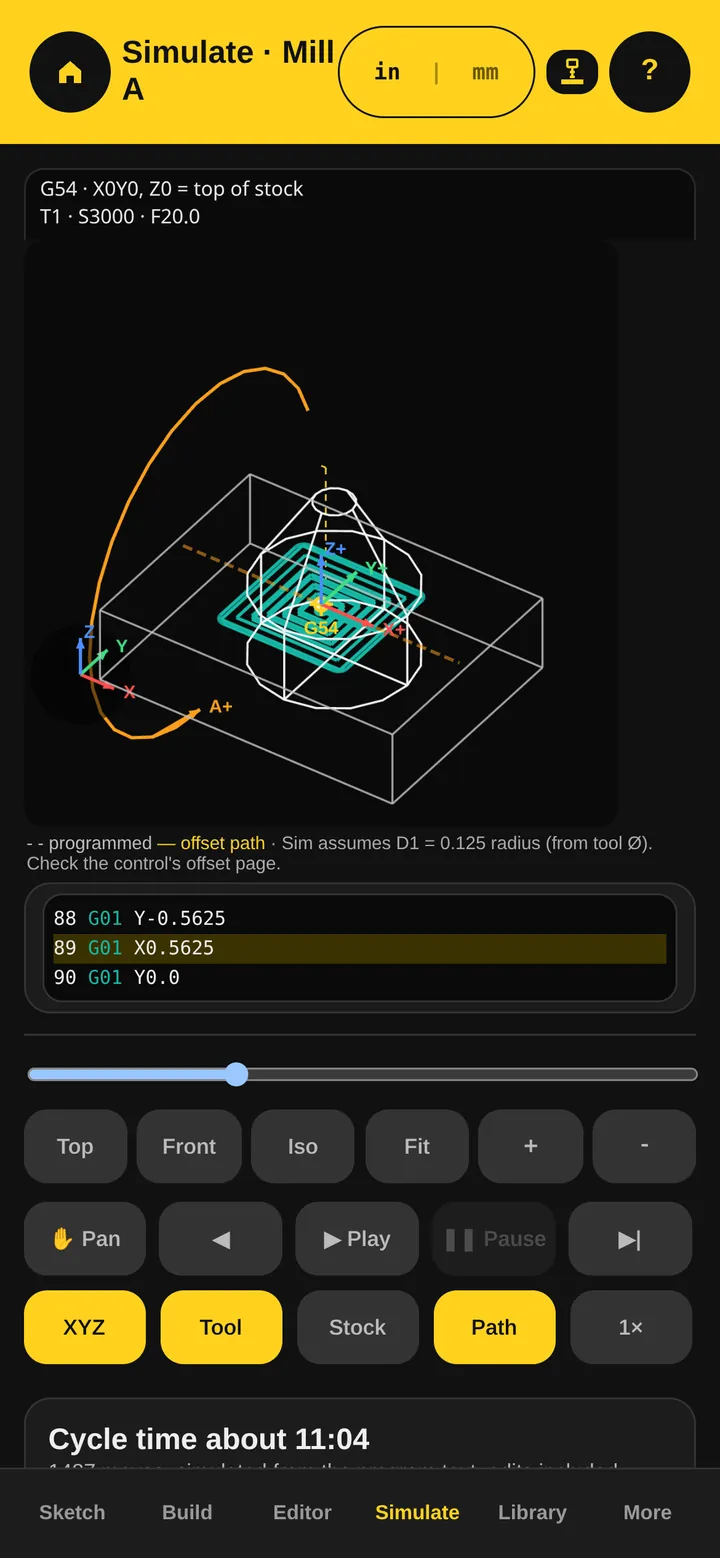The height and width of the screenshot is (1558, 720).
Task: Switch units to inches
Action: [x=387, y=72]
